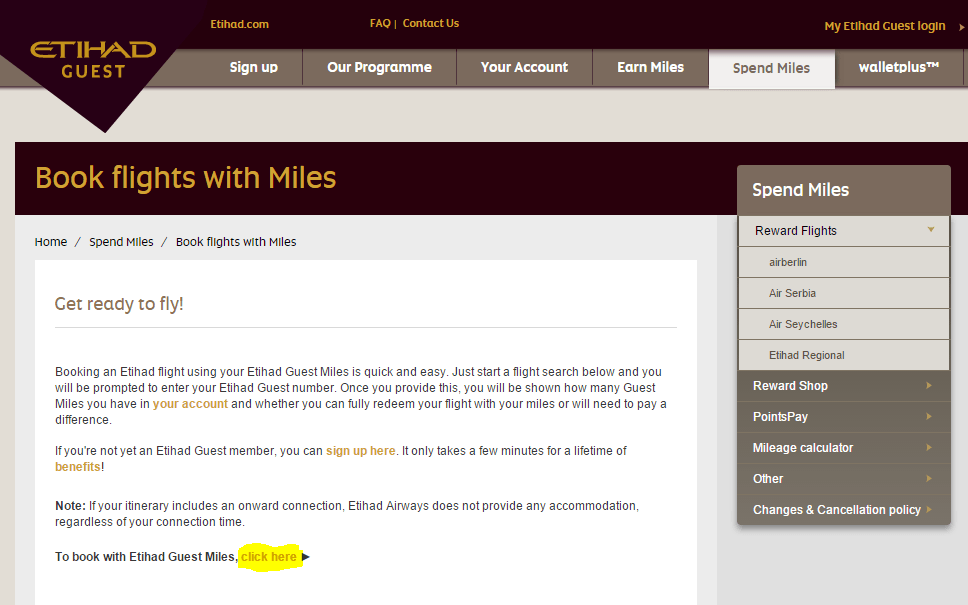This screenshot has width=968, height=605.
Task: Click the Book flights with Miles breadcrumb
Action: click(x=236, y=242)
